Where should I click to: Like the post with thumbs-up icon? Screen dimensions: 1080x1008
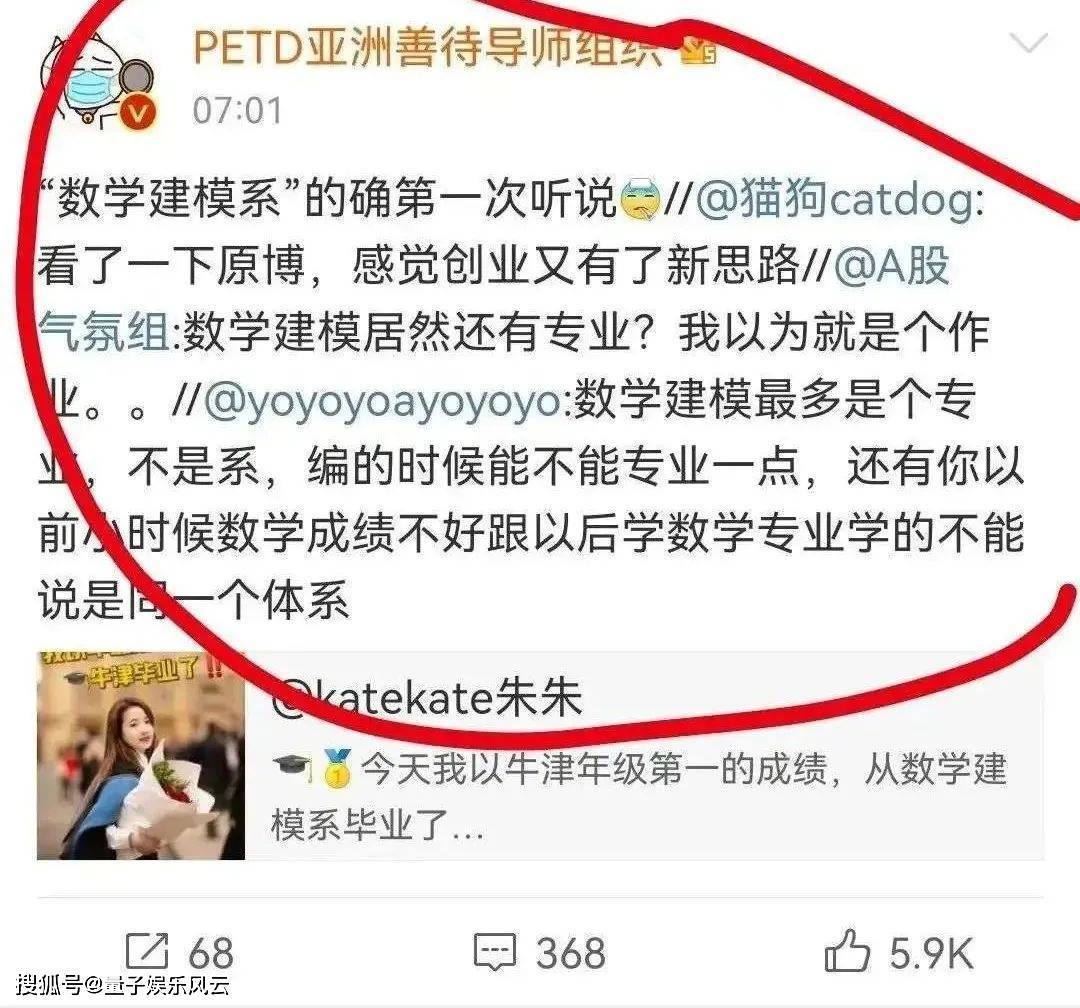tap(847, 951)
